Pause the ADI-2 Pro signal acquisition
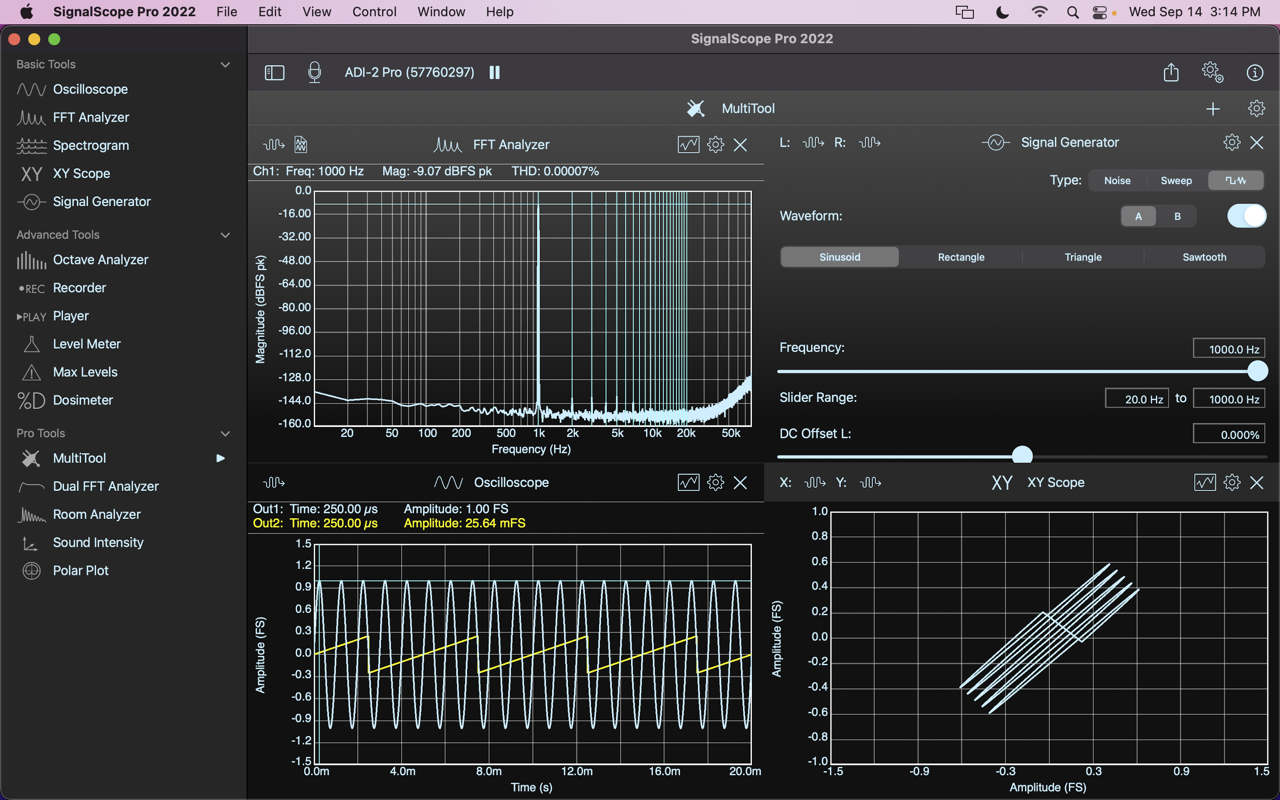This screenshot has width=1280, height=800. tap(494, 72)
